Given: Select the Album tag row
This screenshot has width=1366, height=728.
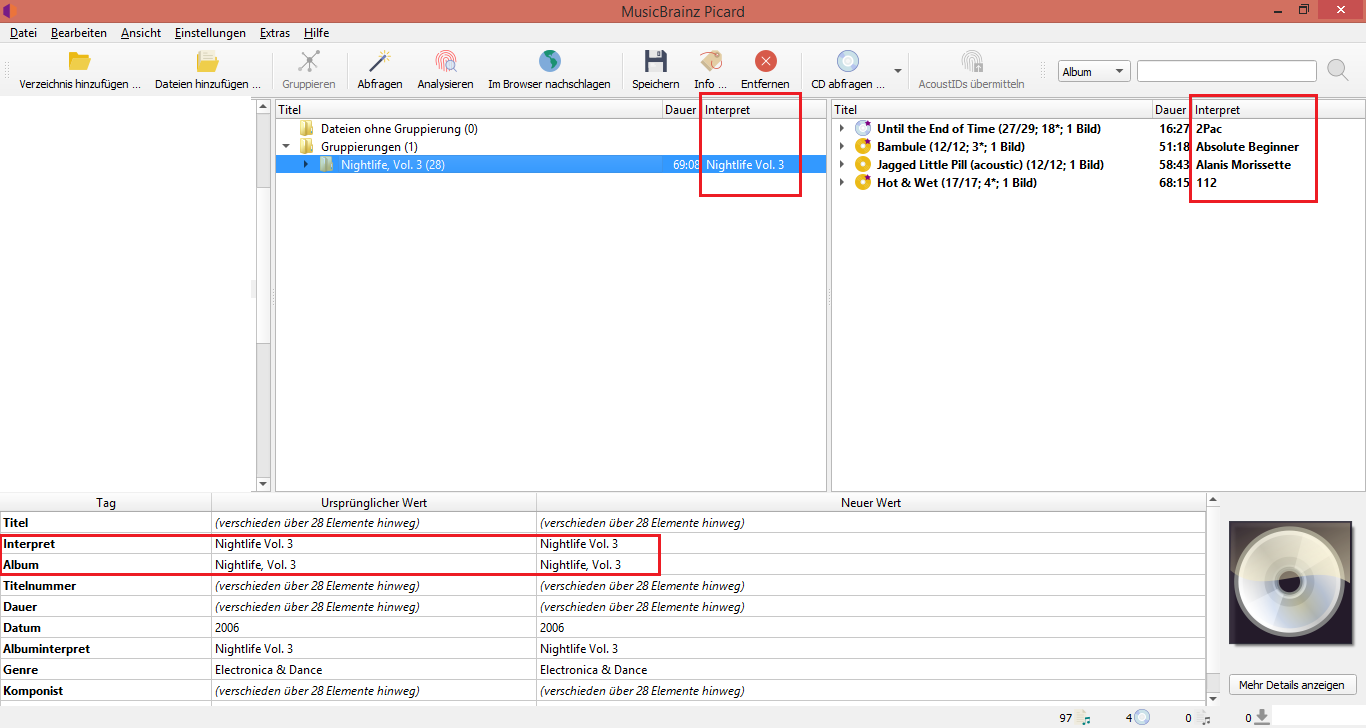Looking at the screenshot, I should click(603, 565).
